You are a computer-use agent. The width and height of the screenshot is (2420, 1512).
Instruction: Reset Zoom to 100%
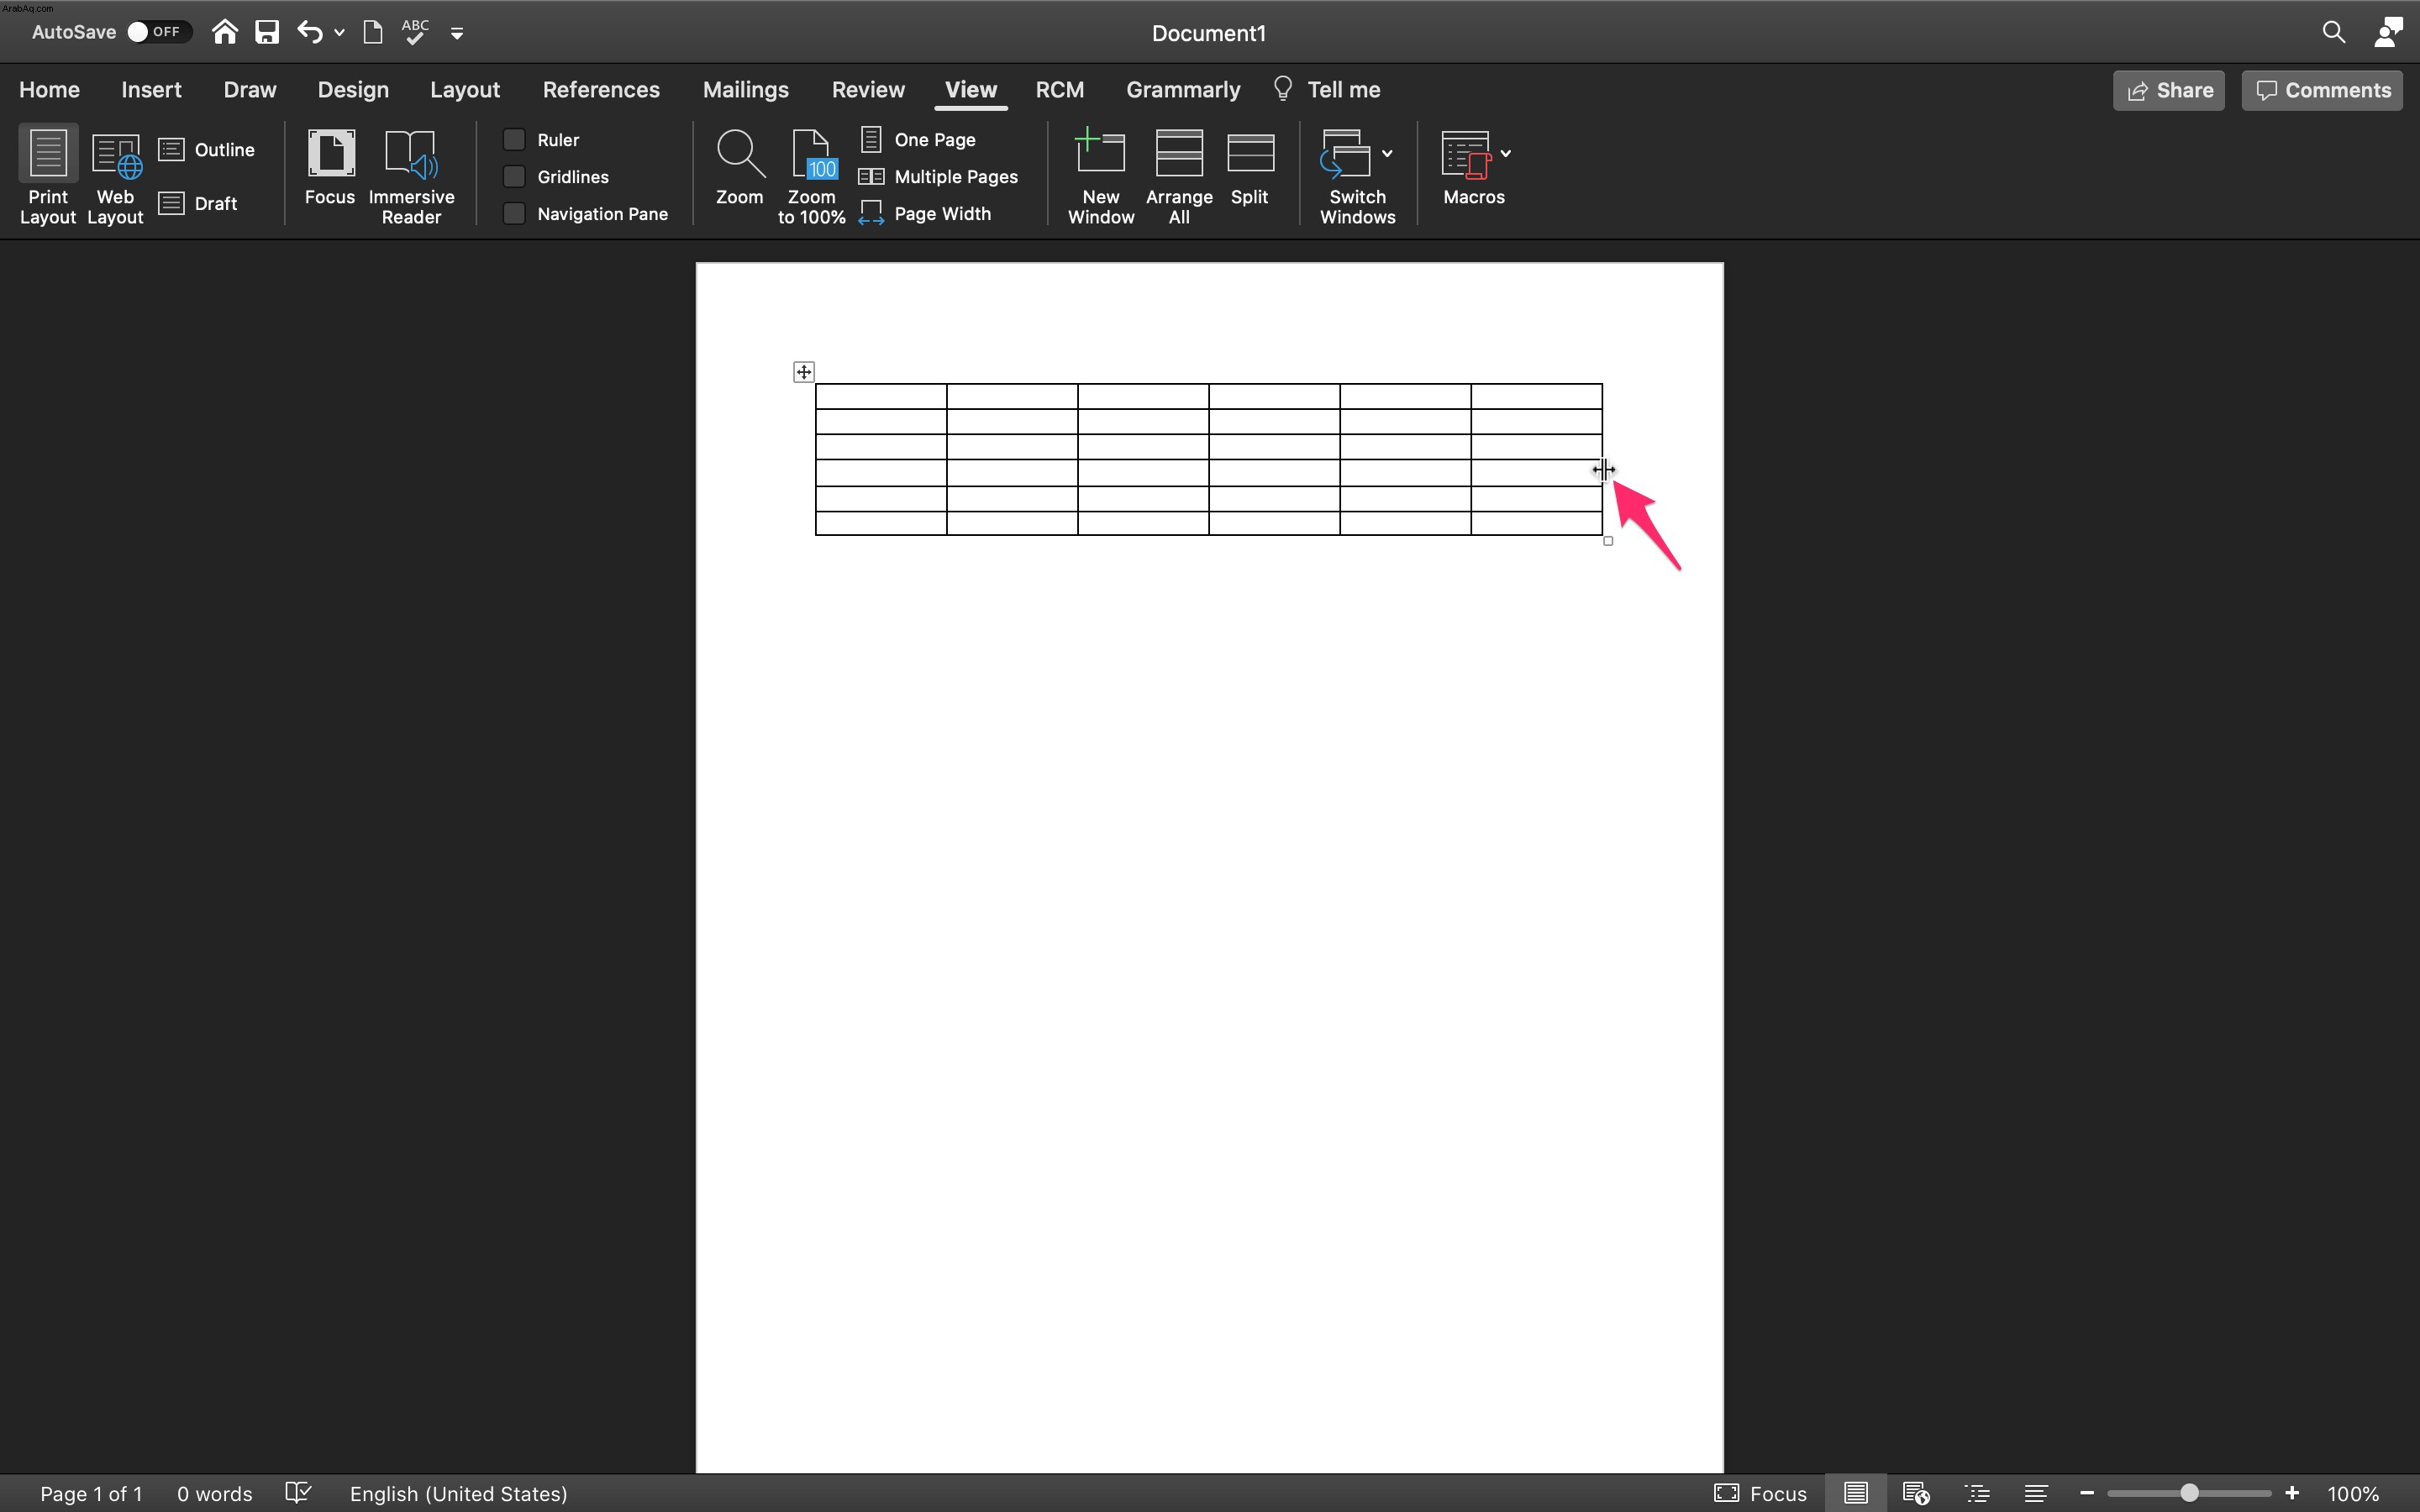tap(812, 176)
